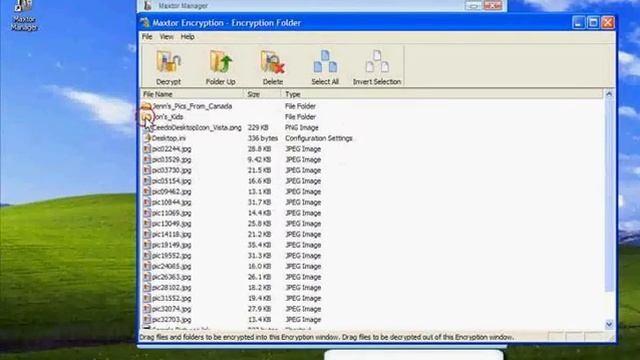Click the Configuration Settings type cell
The height and width of the screenshot is (360, 640).
(x=319, y=138)
